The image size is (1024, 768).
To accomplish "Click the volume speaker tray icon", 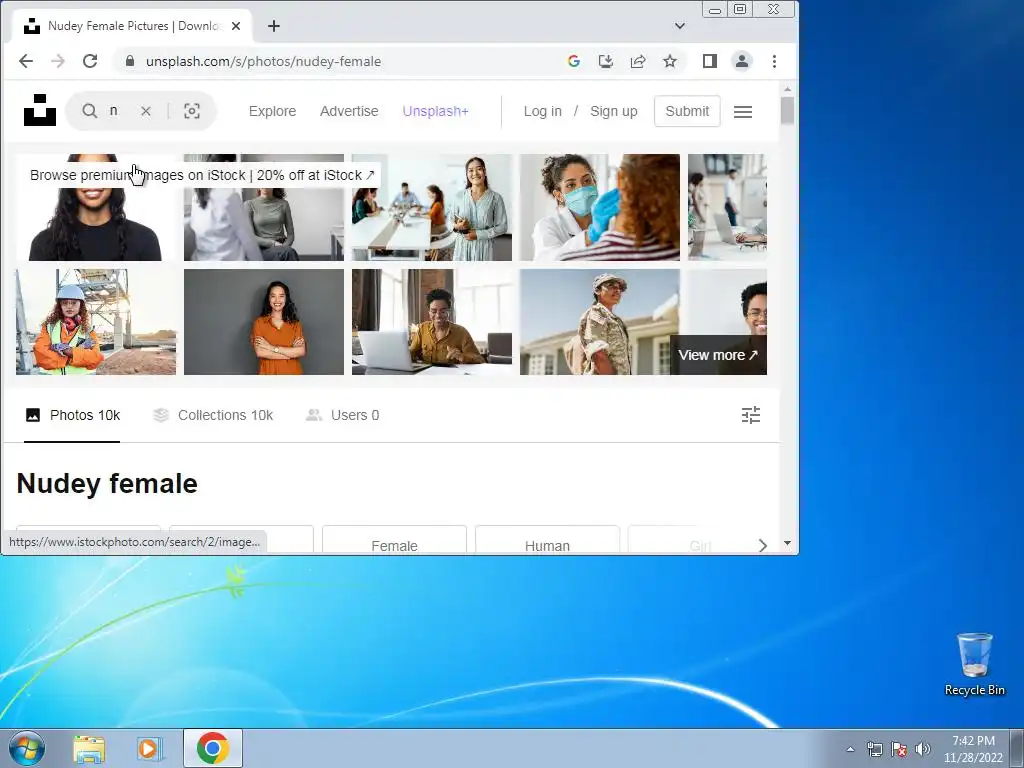I will pos(923,749).
